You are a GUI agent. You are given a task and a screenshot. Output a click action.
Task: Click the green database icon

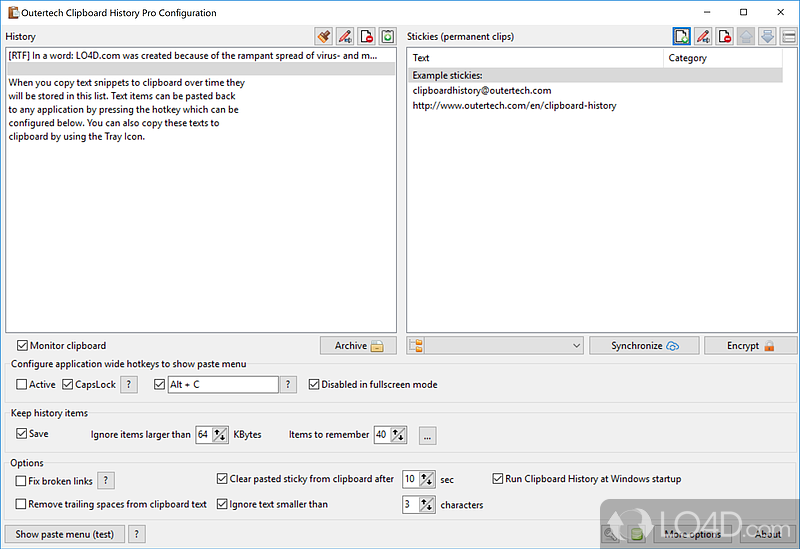tap(636, 534)
